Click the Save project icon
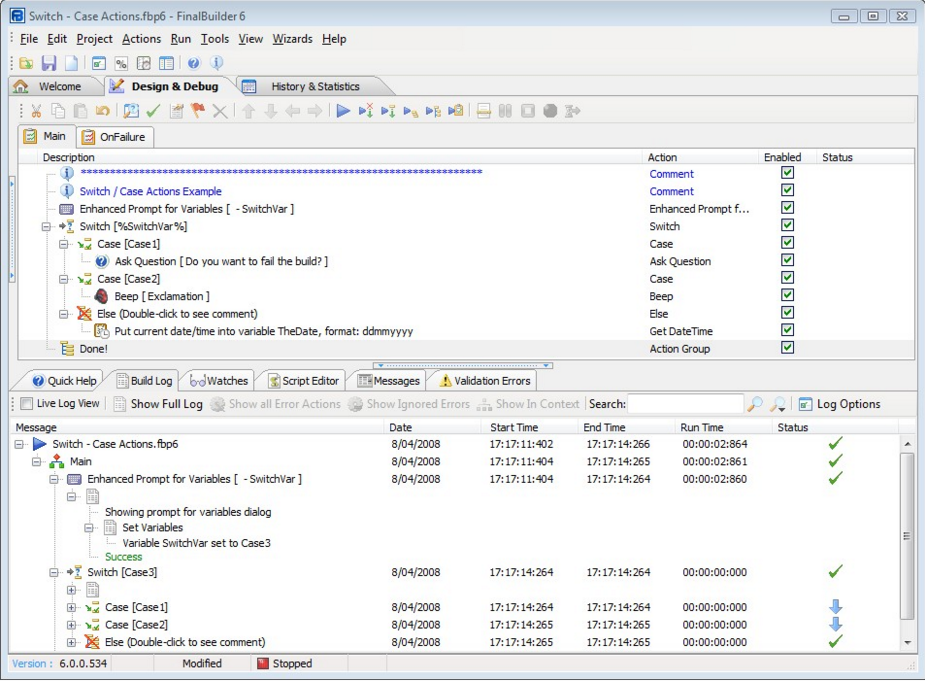Screen dimensions: 925x681 tap(48, 63)
